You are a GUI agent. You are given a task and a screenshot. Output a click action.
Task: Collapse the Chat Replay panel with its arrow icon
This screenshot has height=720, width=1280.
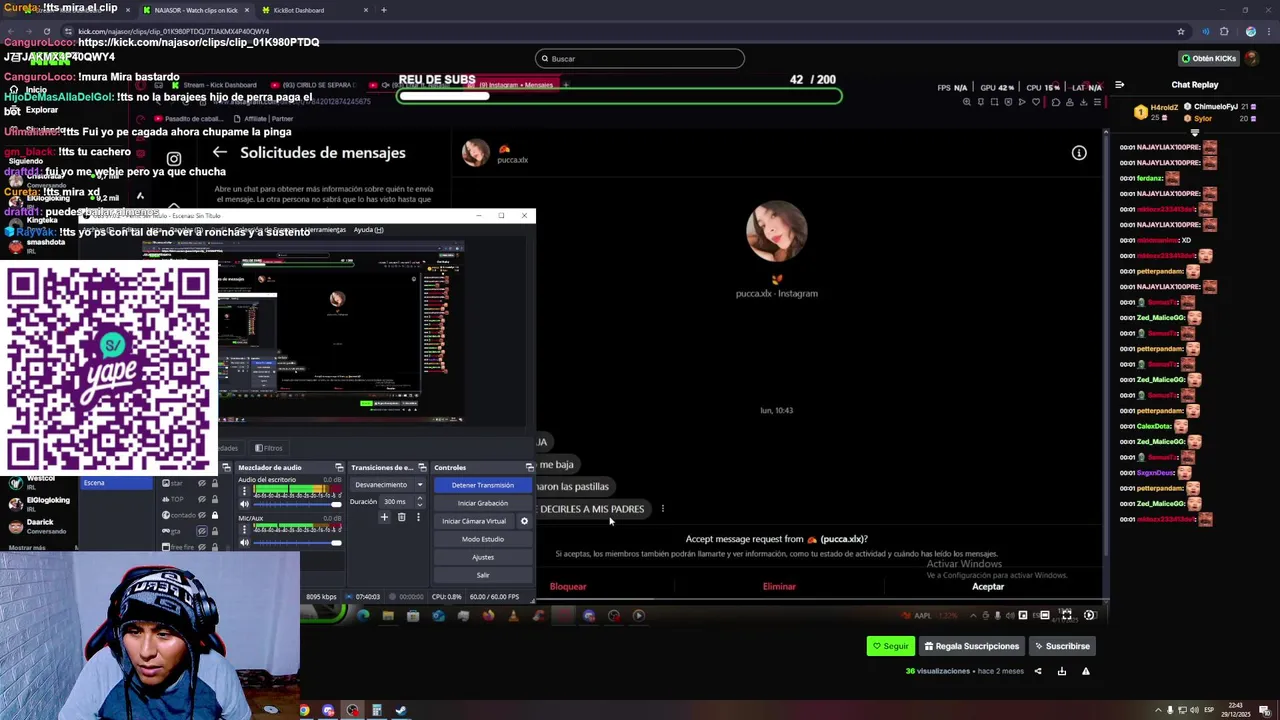(x=1120, y=85)
